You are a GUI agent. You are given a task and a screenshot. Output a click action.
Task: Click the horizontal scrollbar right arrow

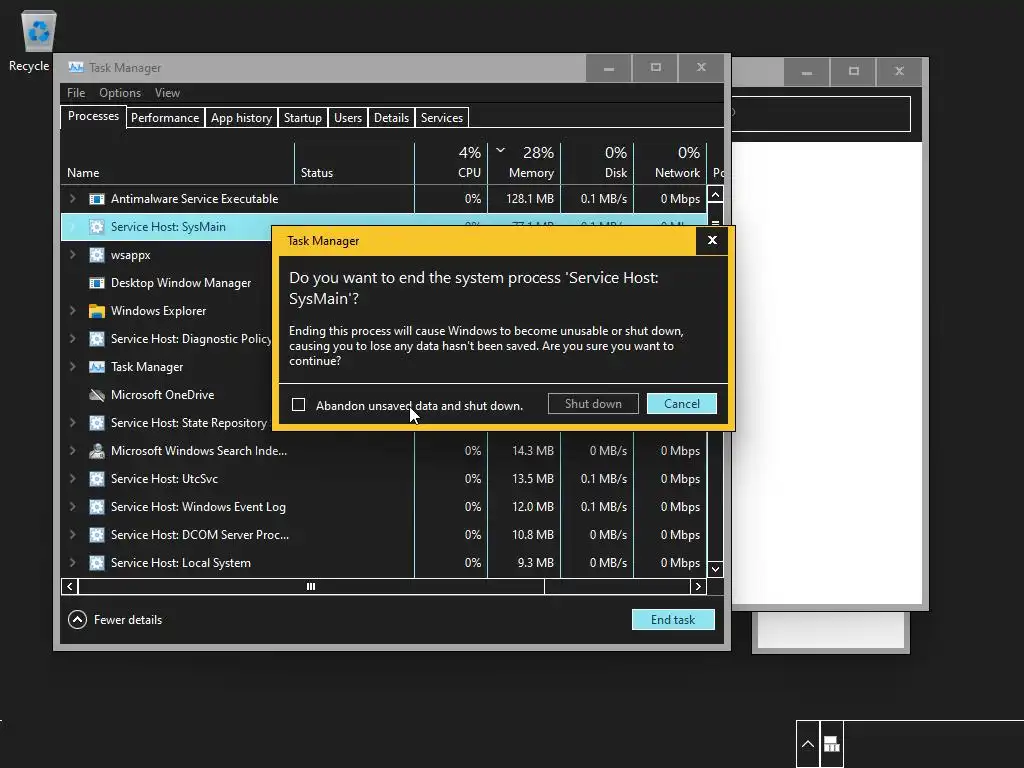tap(698, 586)
